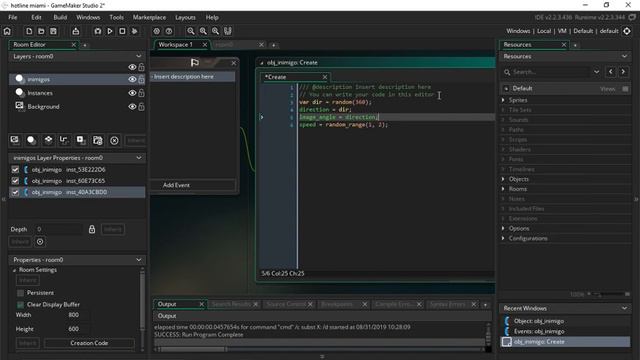Image resolution: width=640 pixels, height=360 pixels.
Task: Open the resource search filter dropdown
Action: pos(596,72)
